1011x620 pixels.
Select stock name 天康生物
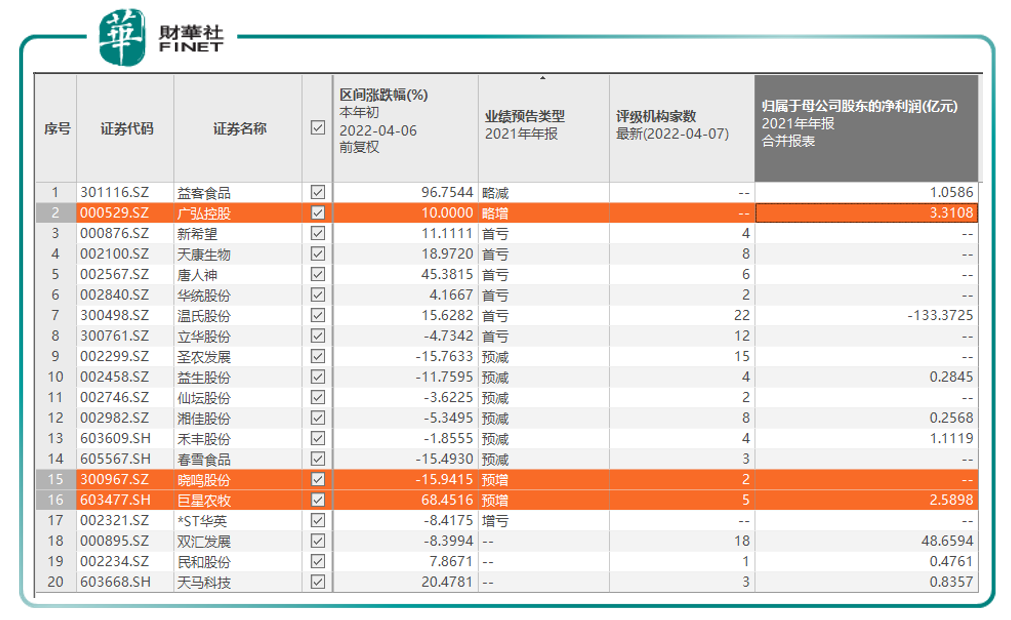tap(204, 255)
